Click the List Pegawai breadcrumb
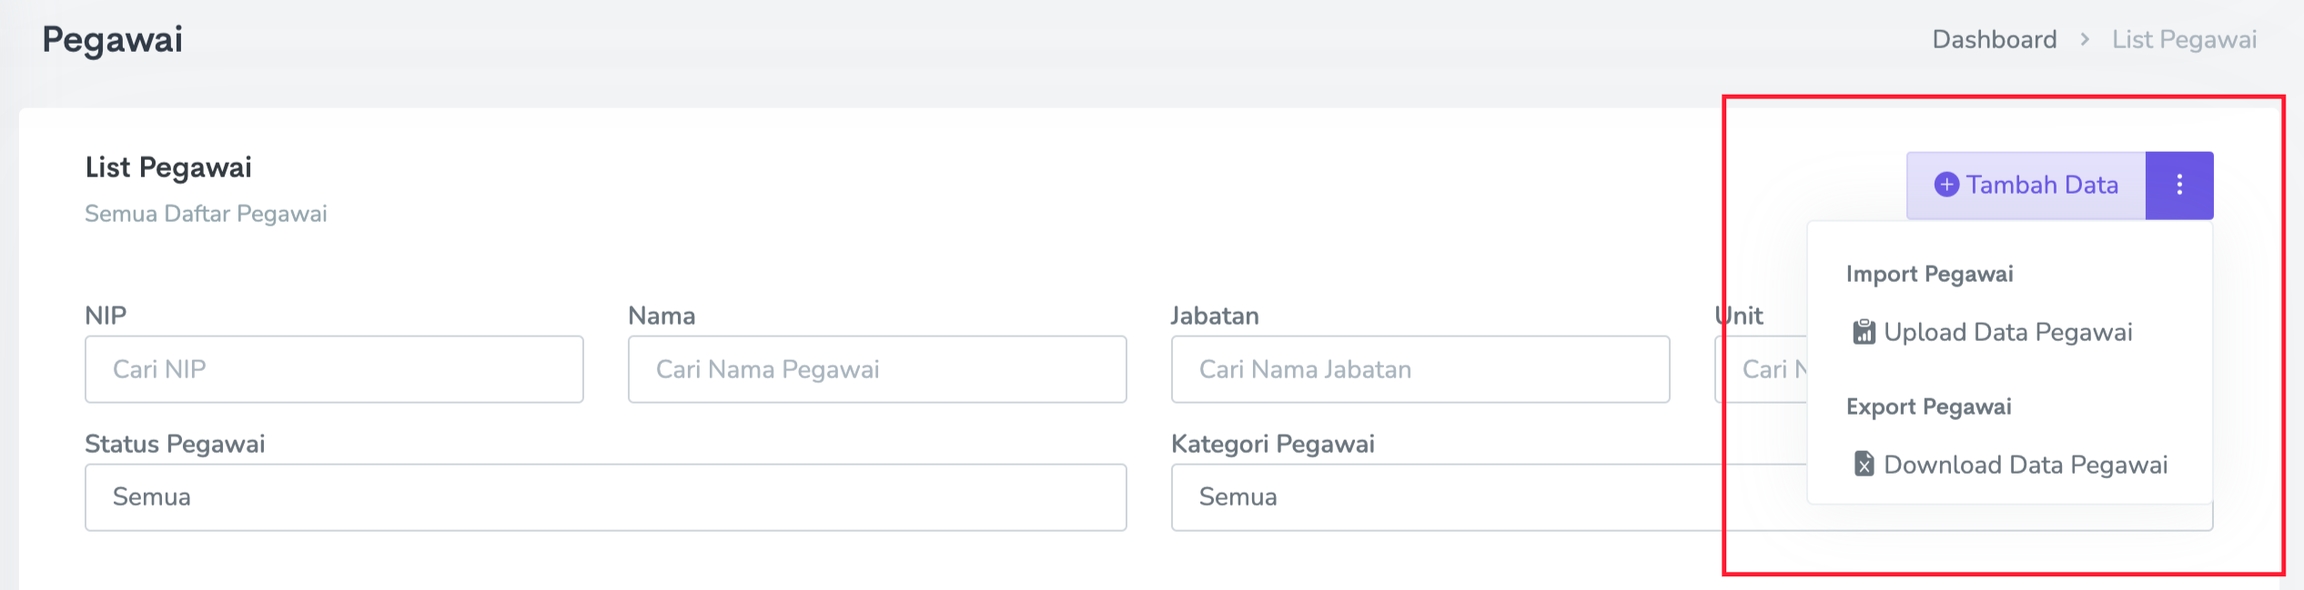Viewport: 2304px width, 590px height. pos(2183,40)
